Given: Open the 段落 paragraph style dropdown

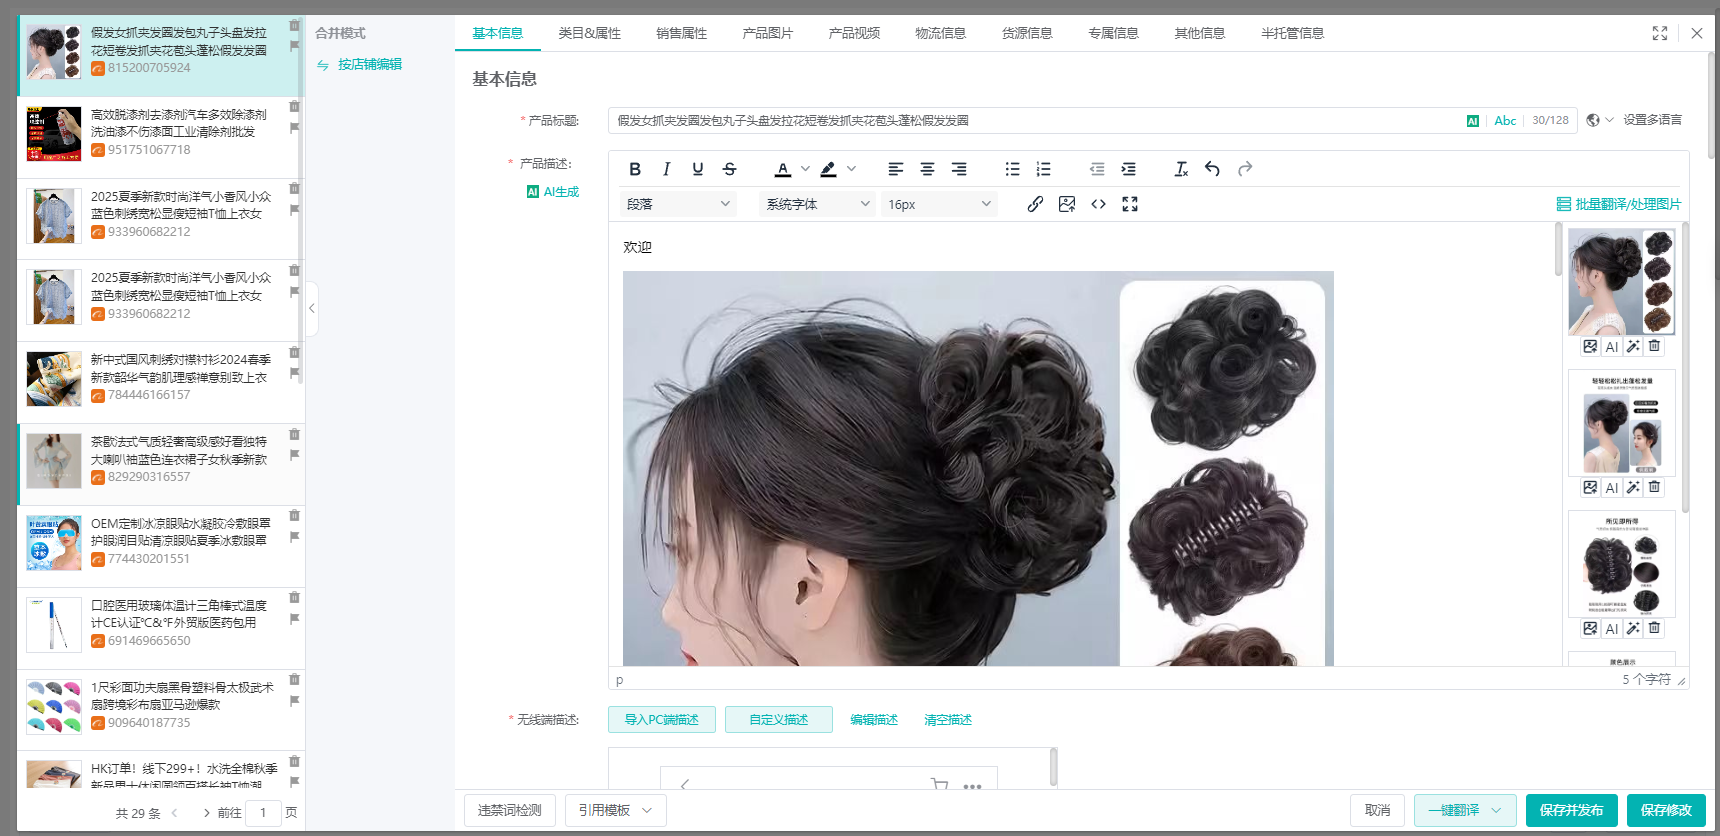Looking at the screenshot, I should click(678, 204).
